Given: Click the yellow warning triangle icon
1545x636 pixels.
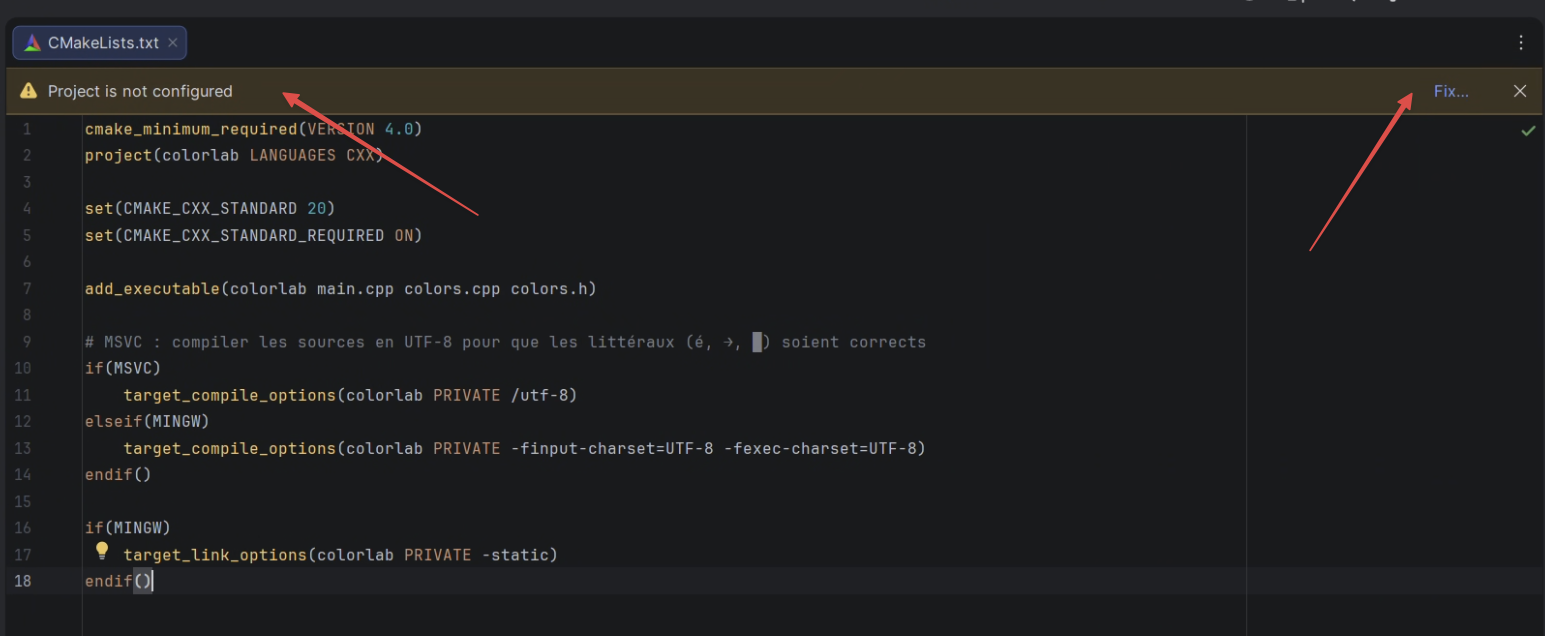Looking at the screenshot, I should [x=29, y=91].
